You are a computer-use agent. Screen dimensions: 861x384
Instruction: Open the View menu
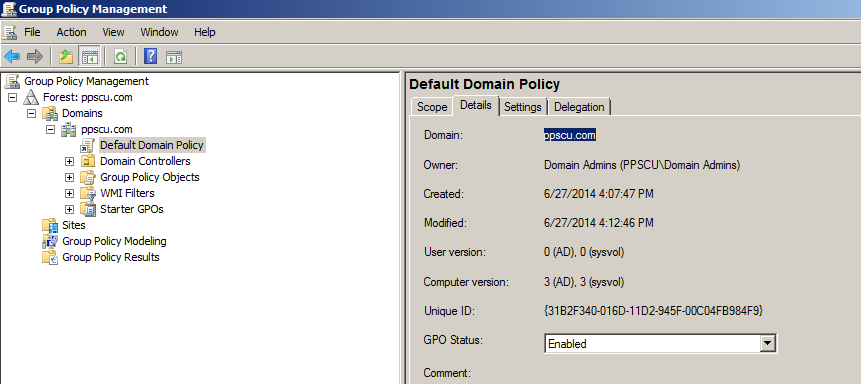113,32
